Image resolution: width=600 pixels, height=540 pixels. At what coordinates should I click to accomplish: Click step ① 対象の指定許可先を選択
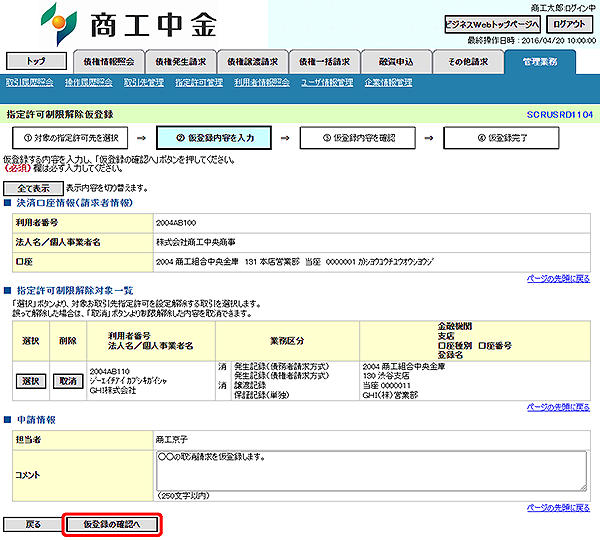tap(70, 138)
